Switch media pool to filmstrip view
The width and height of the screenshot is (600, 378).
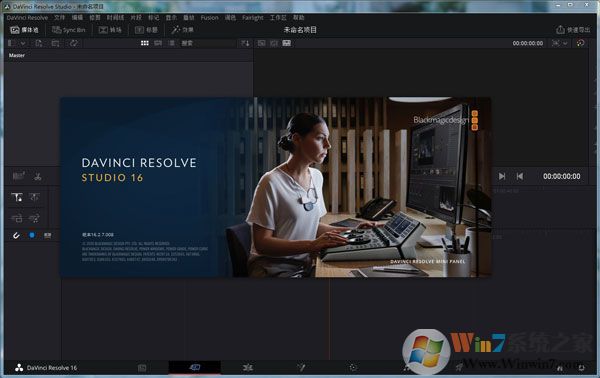(x=158, y=43)
